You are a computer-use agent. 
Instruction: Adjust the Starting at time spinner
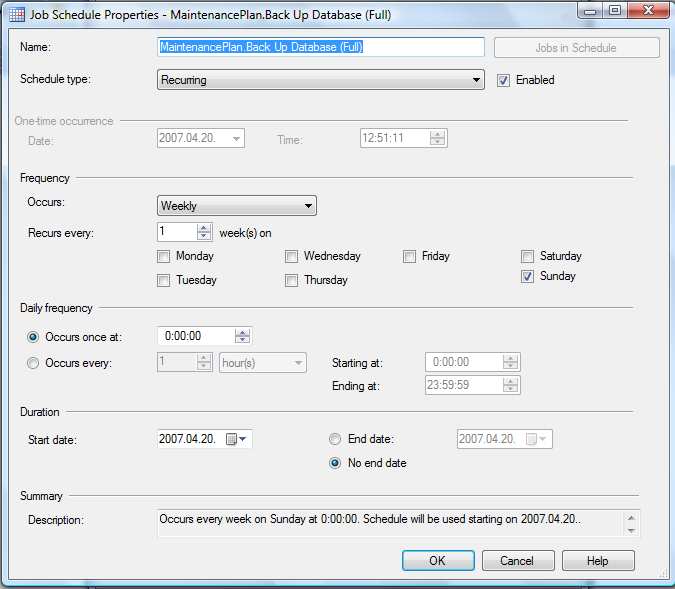point(511,362)
